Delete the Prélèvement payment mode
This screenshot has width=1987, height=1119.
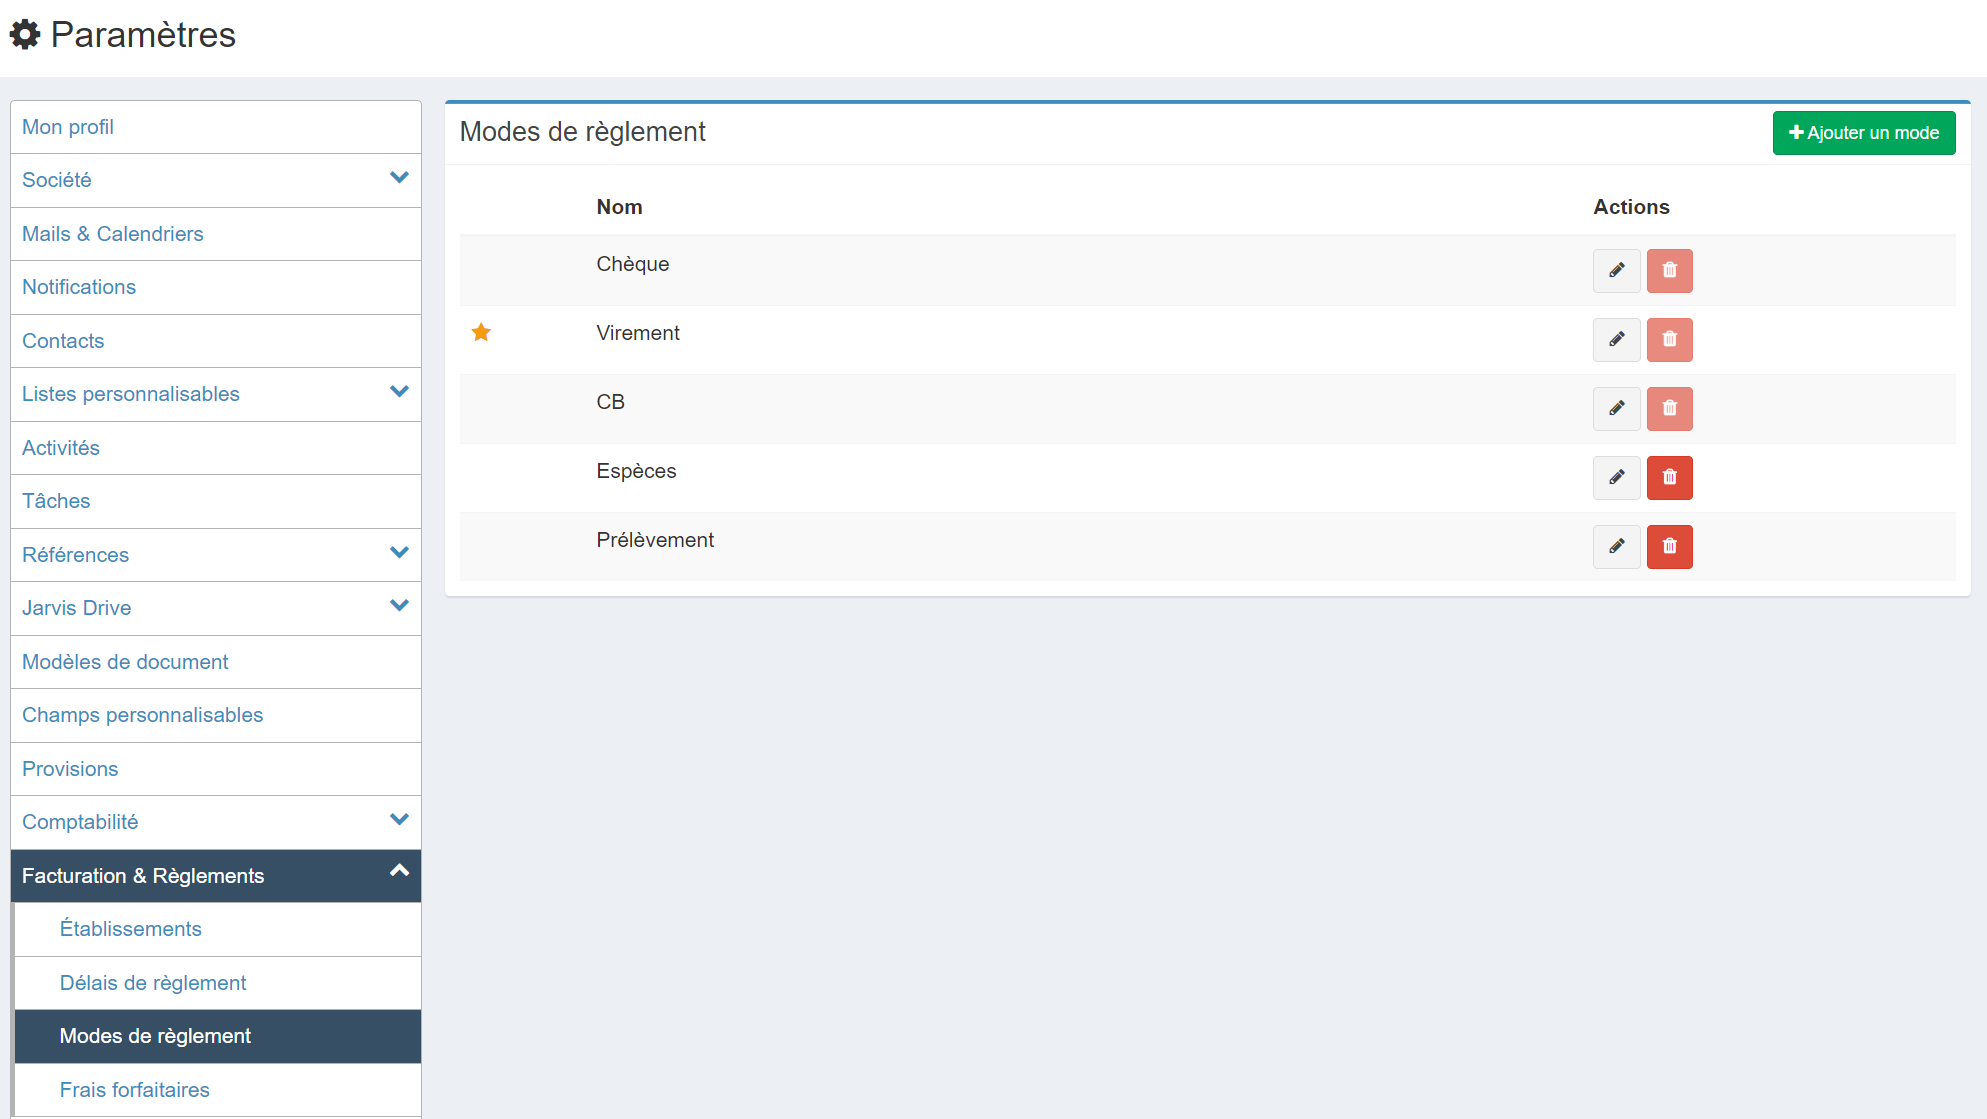[x=1669, y=547]
